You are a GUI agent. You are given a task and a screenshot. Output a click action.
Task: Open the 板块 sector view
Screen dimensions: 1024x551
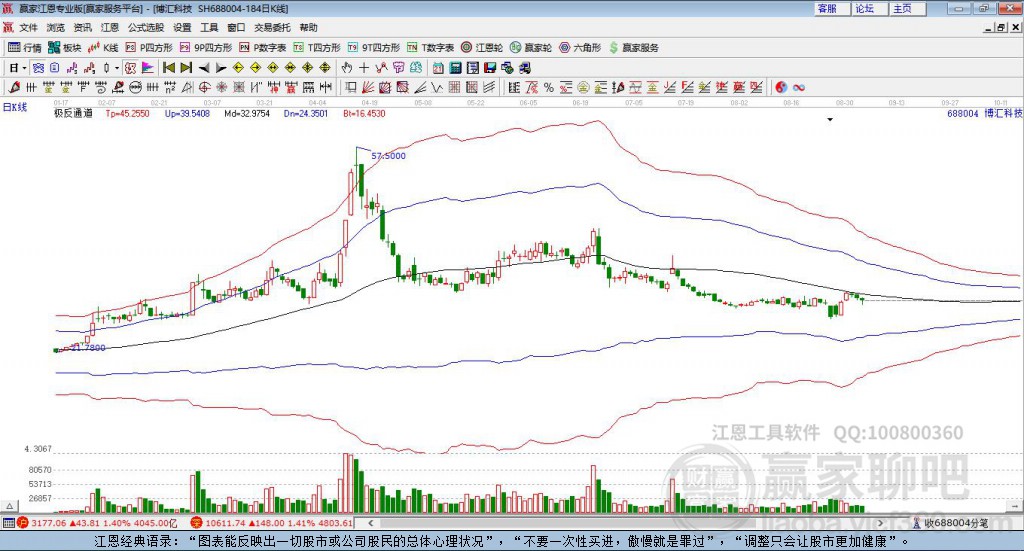(64, 48)
